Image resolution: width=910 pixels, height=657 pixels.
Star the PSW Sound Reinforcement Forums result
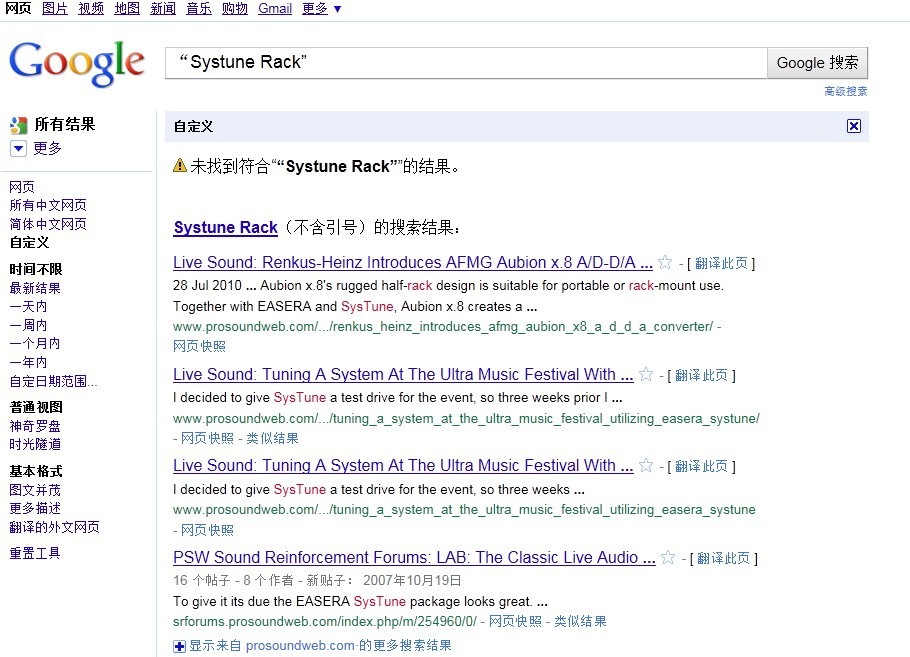[668, 557]
